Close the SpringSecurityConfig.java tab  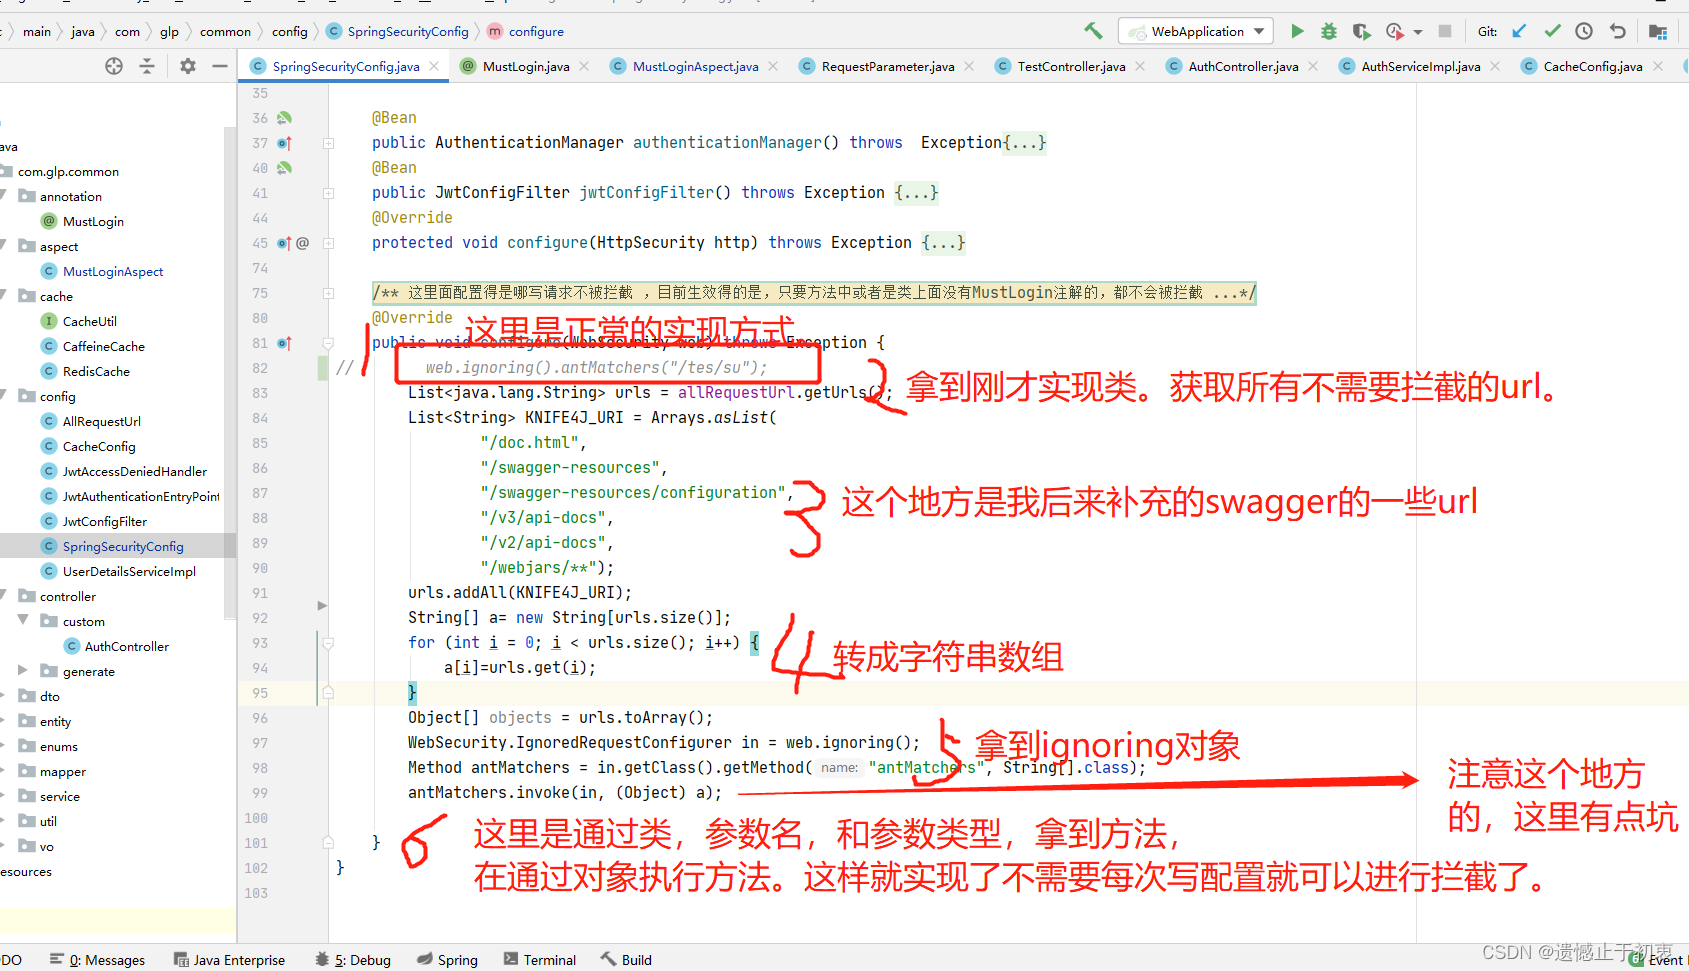click(x=434, y=66)
